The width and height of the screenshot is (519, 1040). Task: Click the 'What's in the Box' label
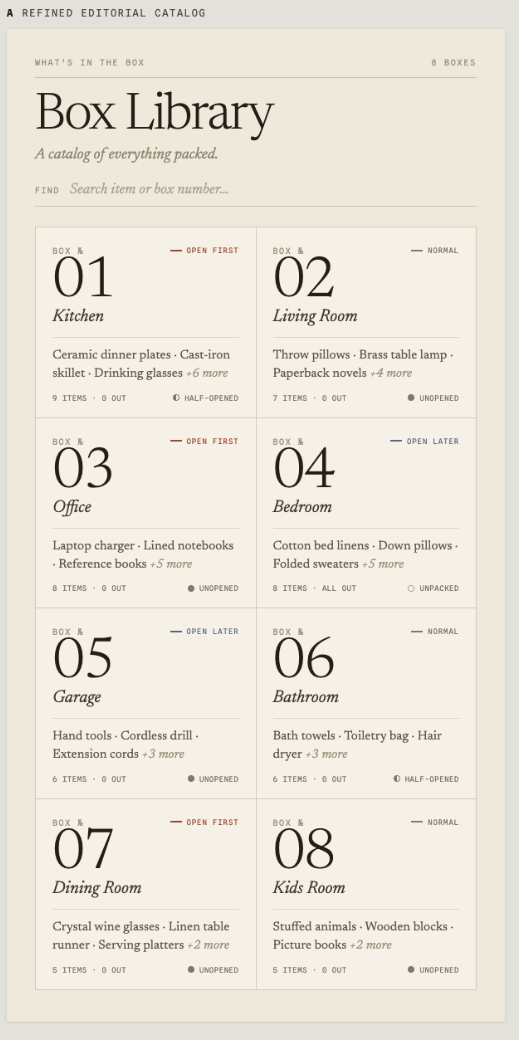(x=90, y=63)
